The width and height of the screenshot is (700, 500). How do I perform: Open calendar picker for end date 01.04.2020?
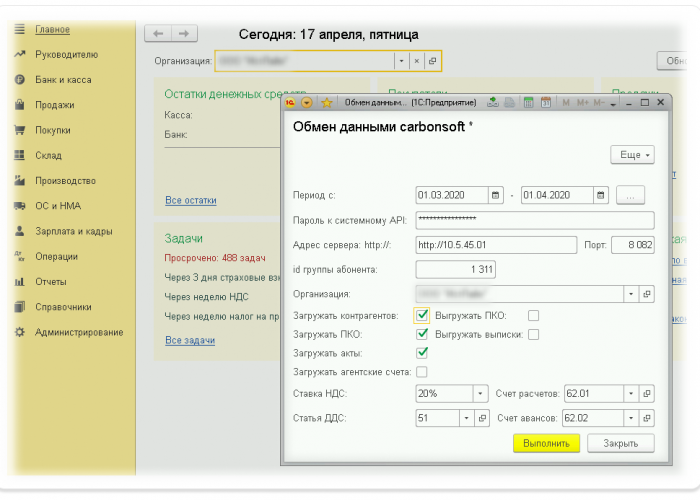click(x=601, y=196)
